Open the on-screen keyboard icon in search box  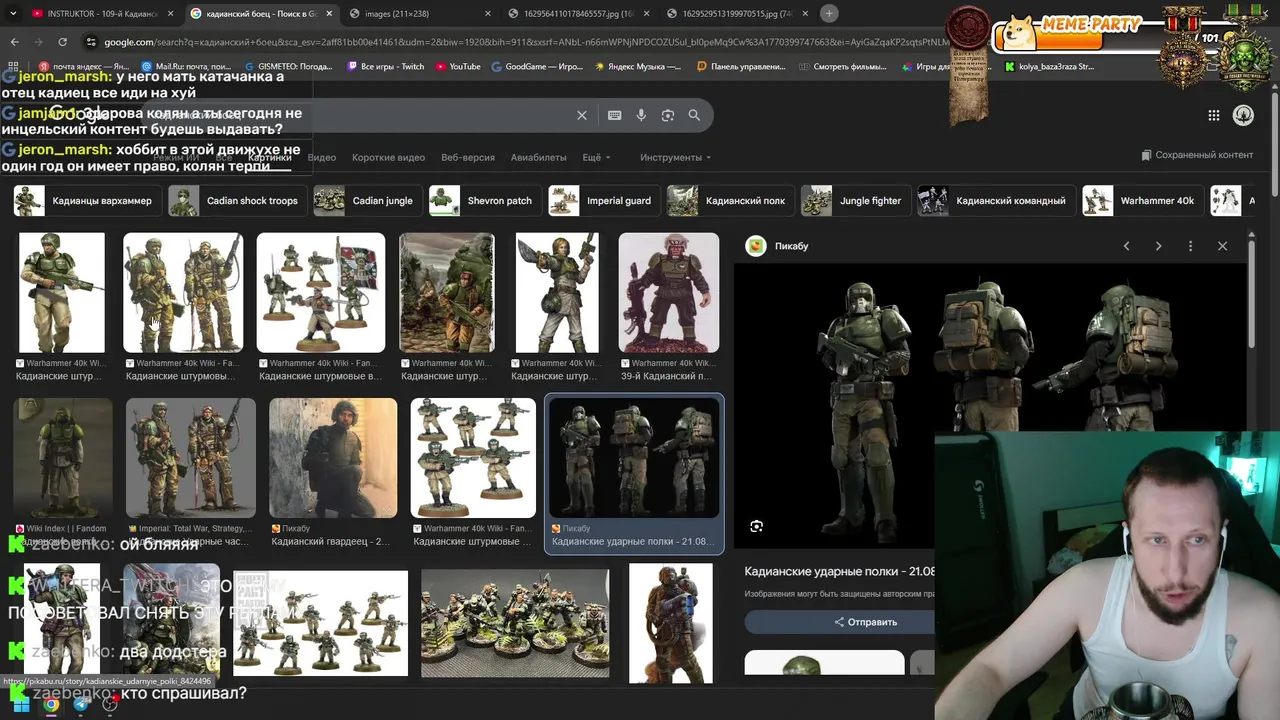point(615,115)
